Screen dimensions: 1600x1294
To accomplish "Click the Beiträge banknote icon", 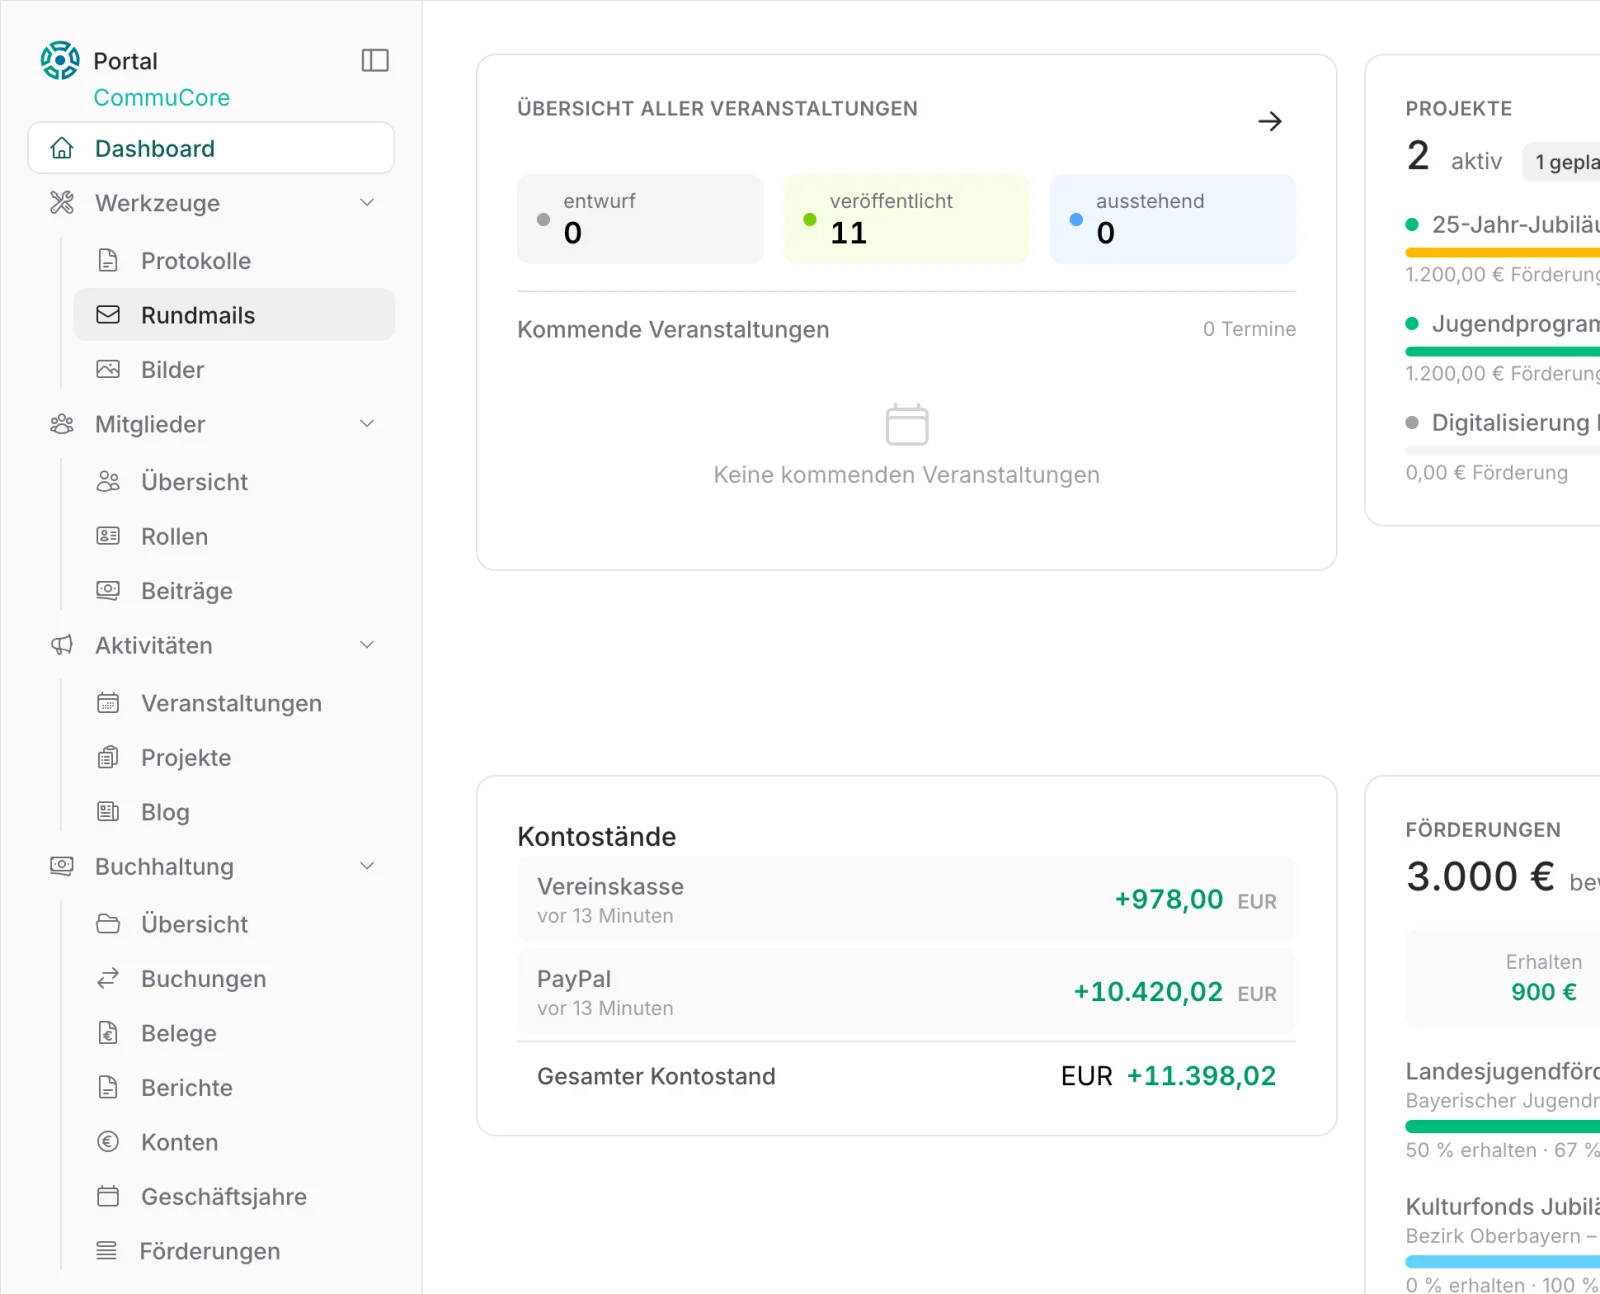I will pos(108,590).
